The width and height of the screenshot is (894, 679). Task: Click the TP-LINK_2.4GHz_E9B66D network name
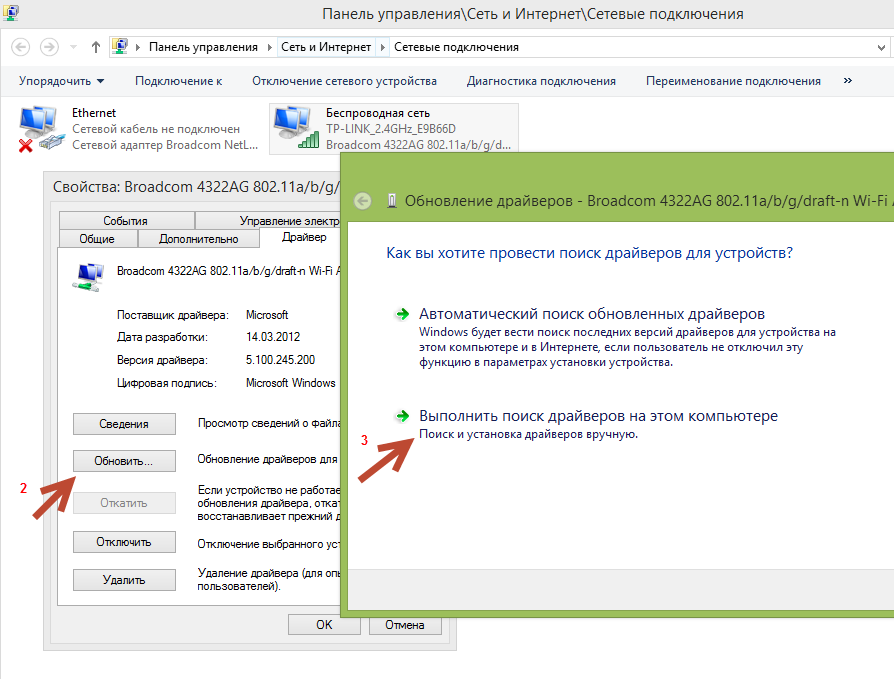(391, 129)
